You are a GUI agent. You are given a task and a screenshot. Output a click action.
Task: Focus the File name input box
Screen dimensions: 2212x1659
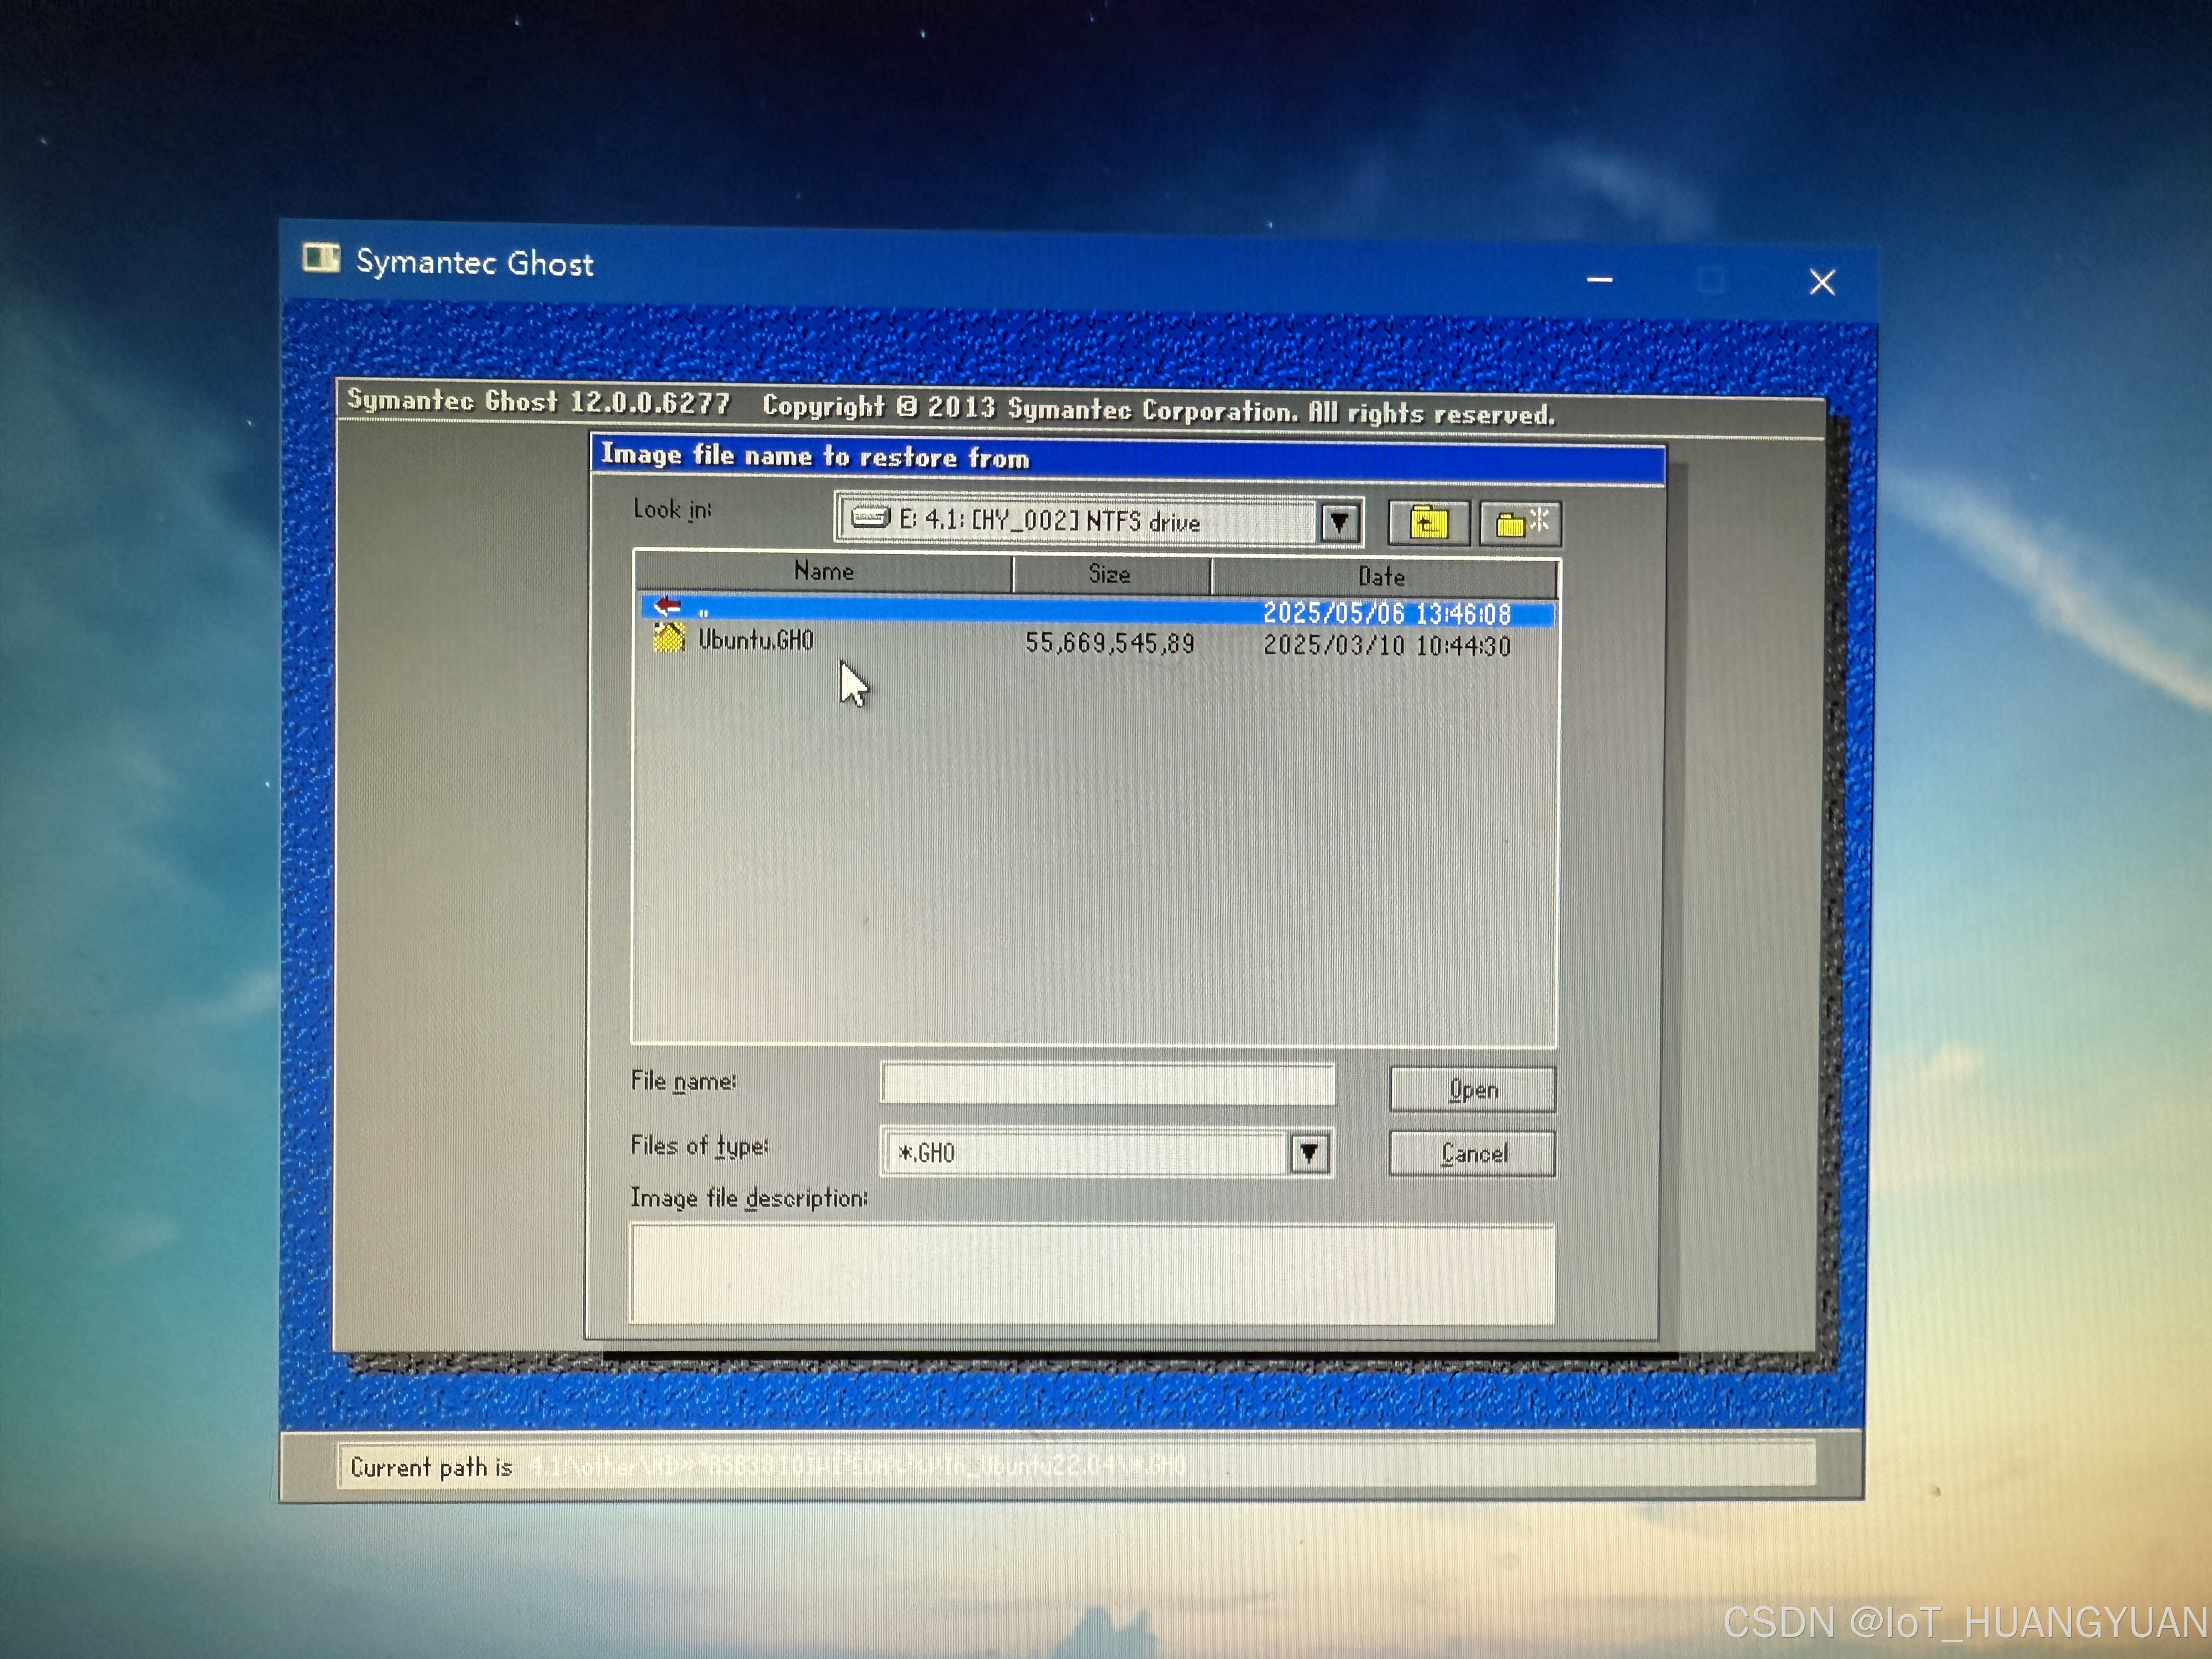tap(1107, 1084)
